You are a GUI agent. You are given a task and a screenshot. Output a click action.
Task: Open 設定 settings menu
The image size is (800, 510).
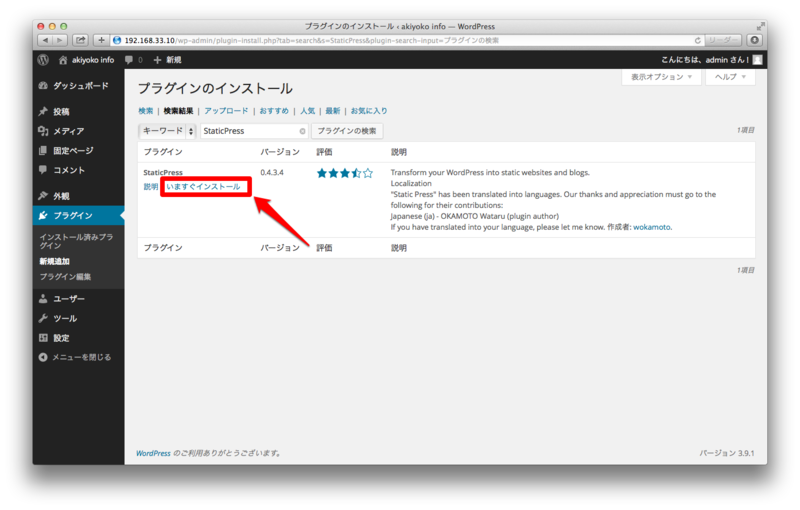click(61, 338)
